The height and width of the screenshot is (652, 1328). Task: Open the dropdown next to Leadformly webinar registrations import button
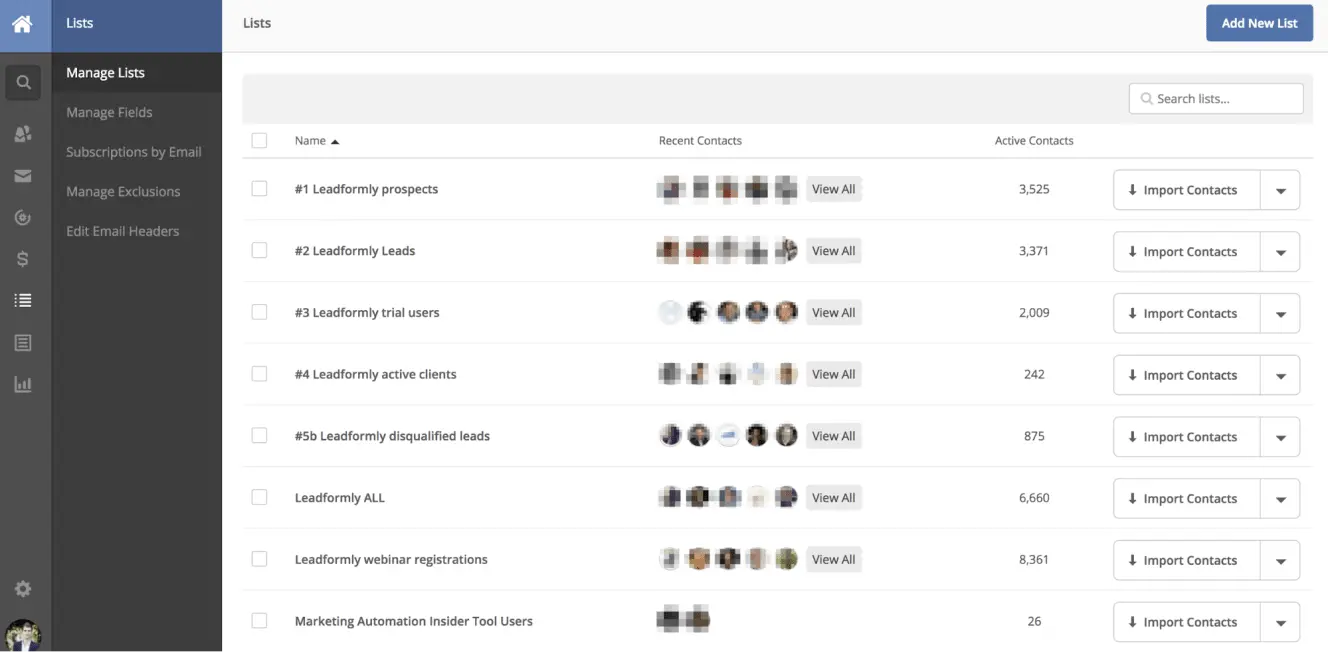1280,560
